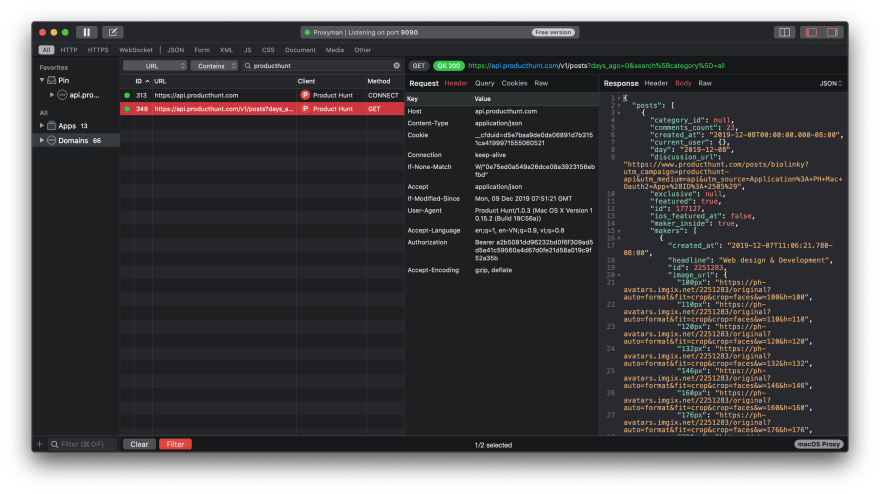This screenshot has width=880, height=494.
Task: Click the Free version badge
Action: 553,33
